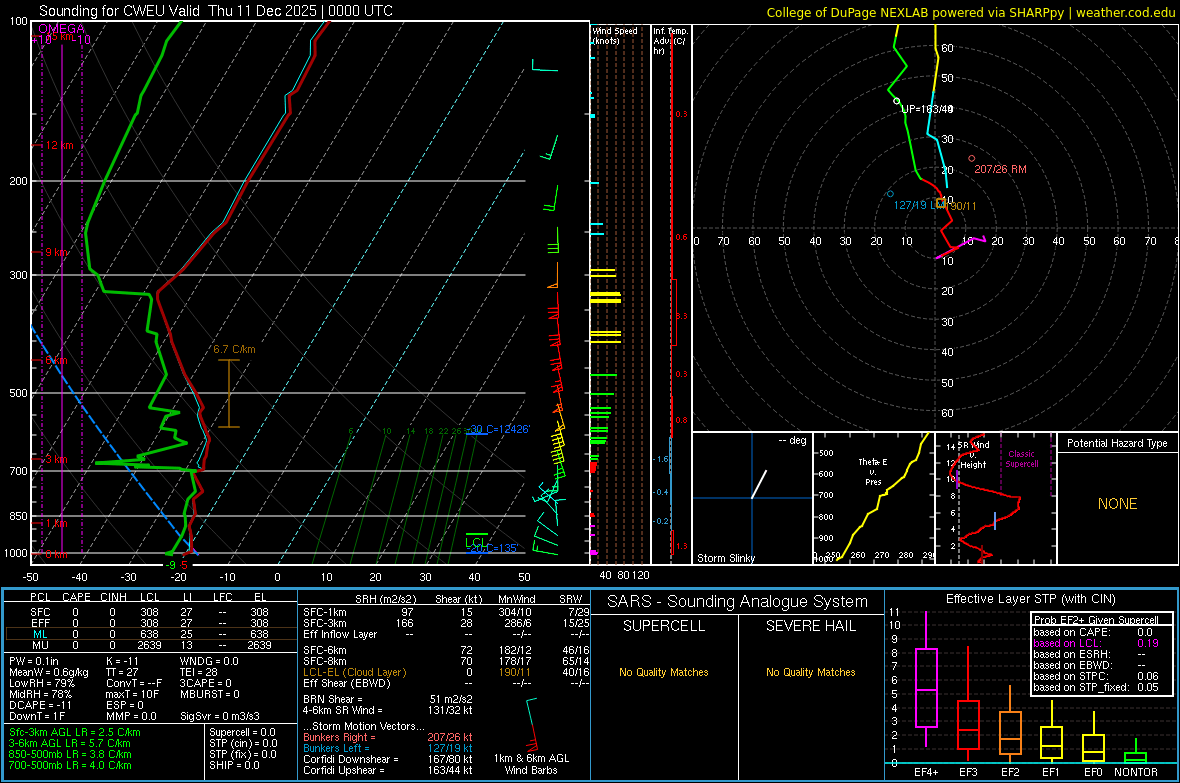Click the 'LCL-EL (Cloud Layer)' row
The image size is (1180, 783).
click(446, 672)
